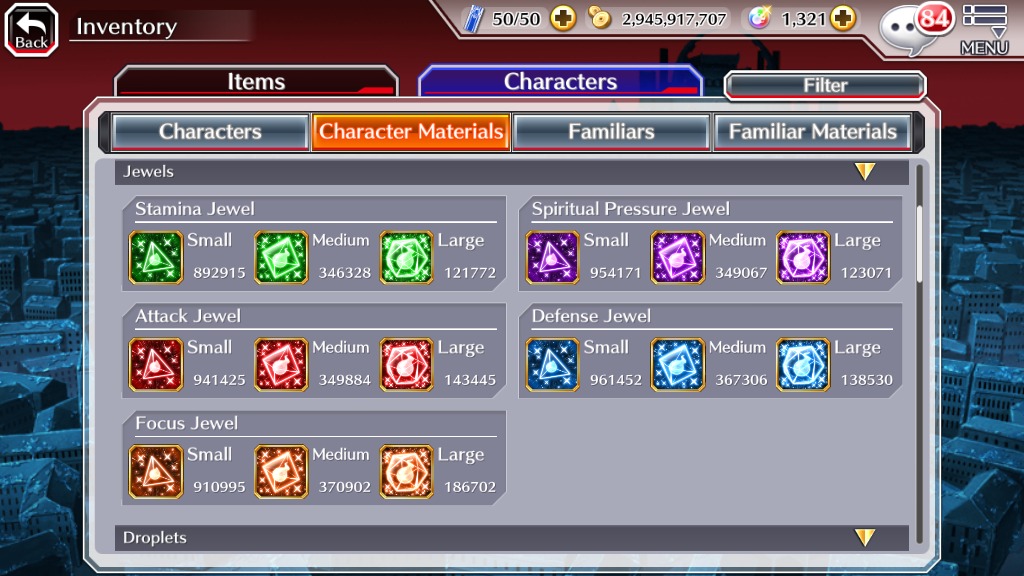Image resolution: width=1024 pixels, height=576 pixels.
Task: Expand the Droplets section arrow
Action: coord(865,537)
